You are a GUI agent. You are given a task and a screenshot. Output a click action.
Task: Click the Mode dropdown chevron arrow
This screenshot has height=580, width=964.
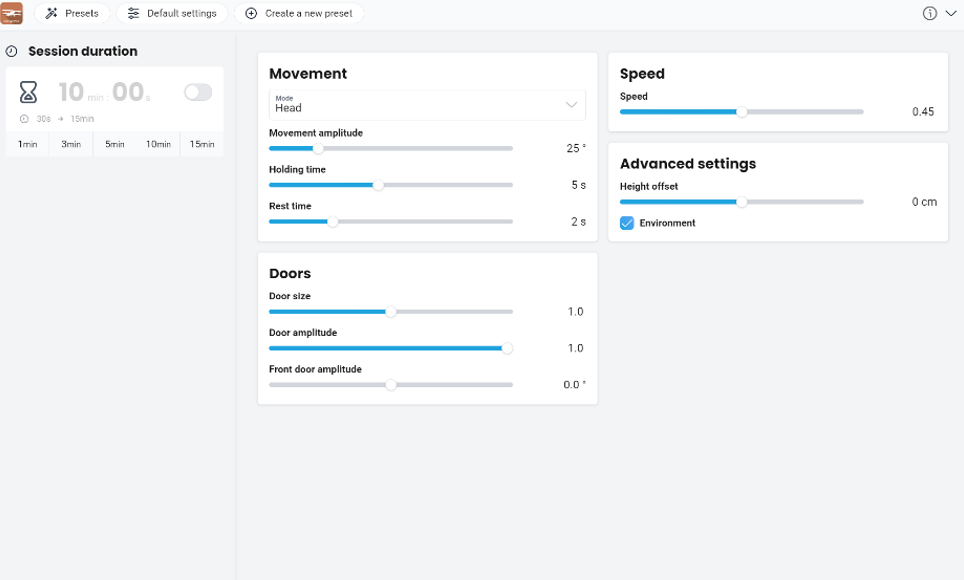click(x=572, y=105)
